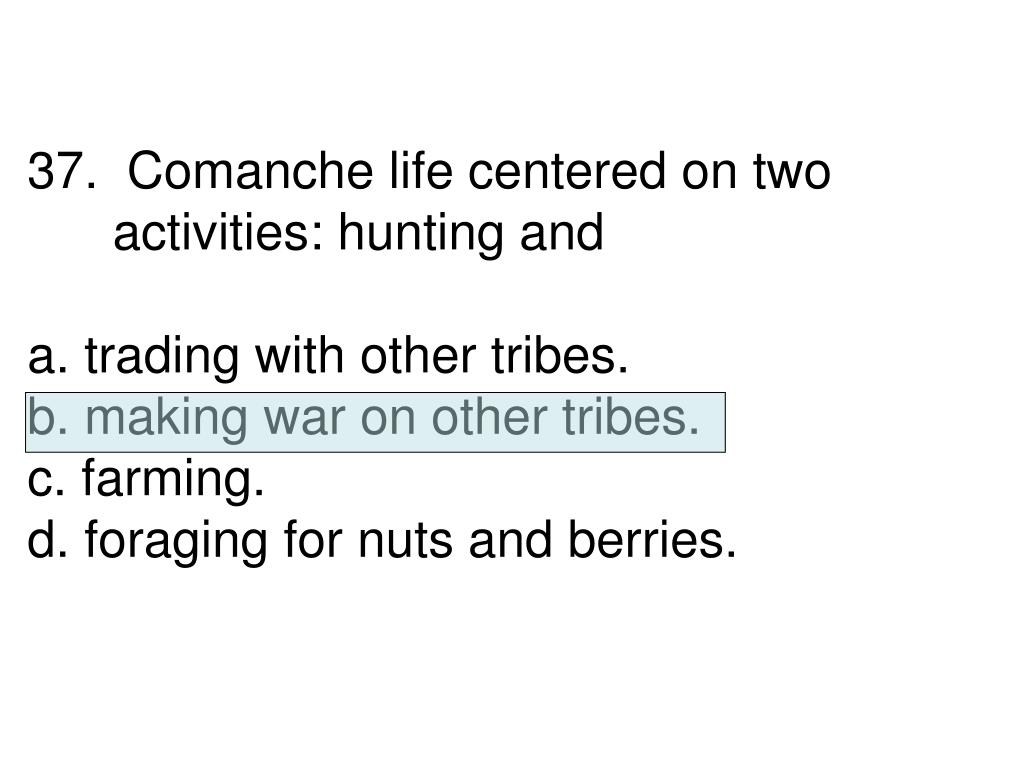The width and height of the screenshot is (1024, 768).
Task: Click the word berries in answer d
Action: [x=651, y=541]
